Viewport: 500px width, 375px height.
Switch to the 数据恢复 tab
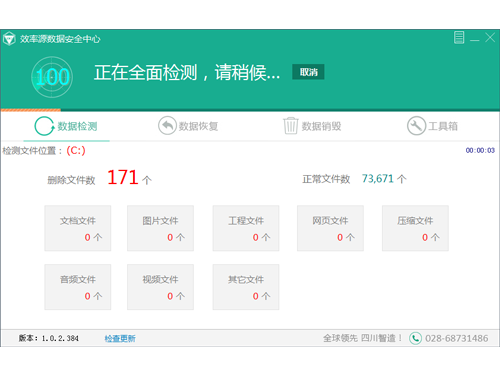(x=188, y=126)
